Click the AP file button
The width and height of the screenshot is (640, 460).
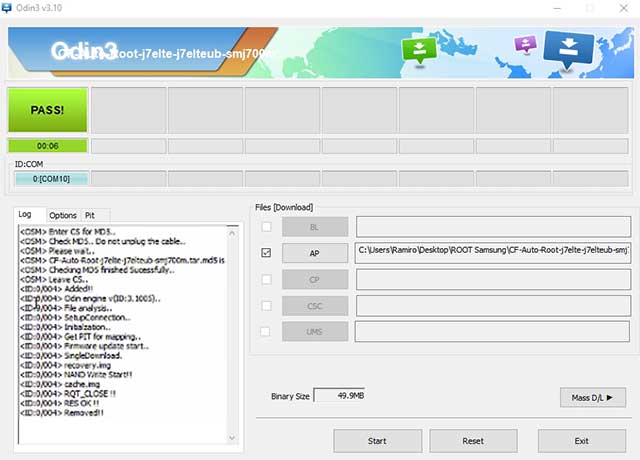click(315, 253)
